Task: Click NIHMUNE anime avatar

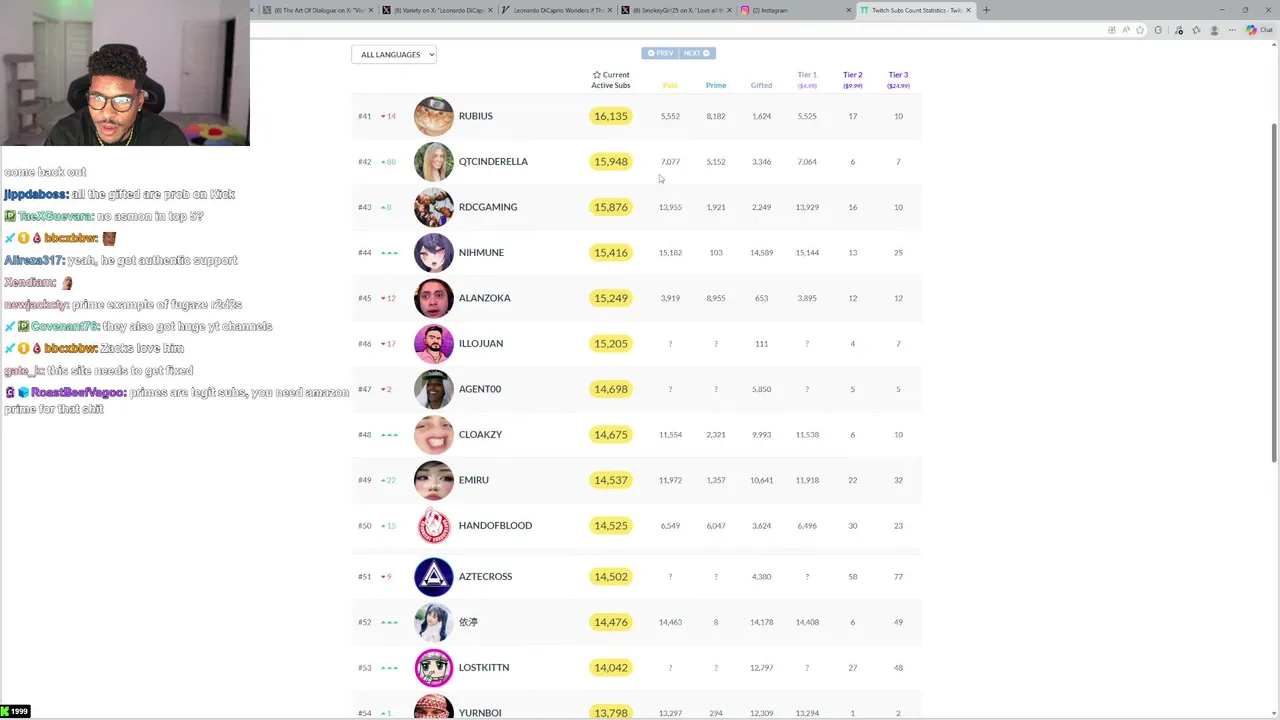Action: pos(433,253)
